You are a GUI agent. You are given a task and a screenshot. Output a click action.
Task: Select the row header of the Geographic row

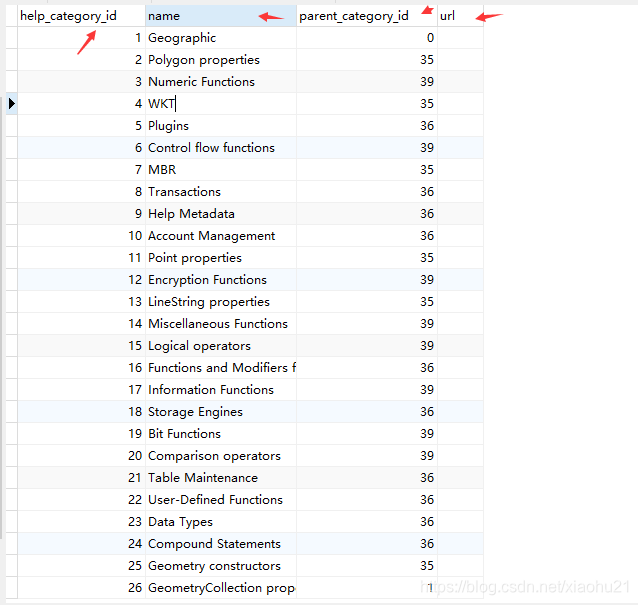point(11,38)
